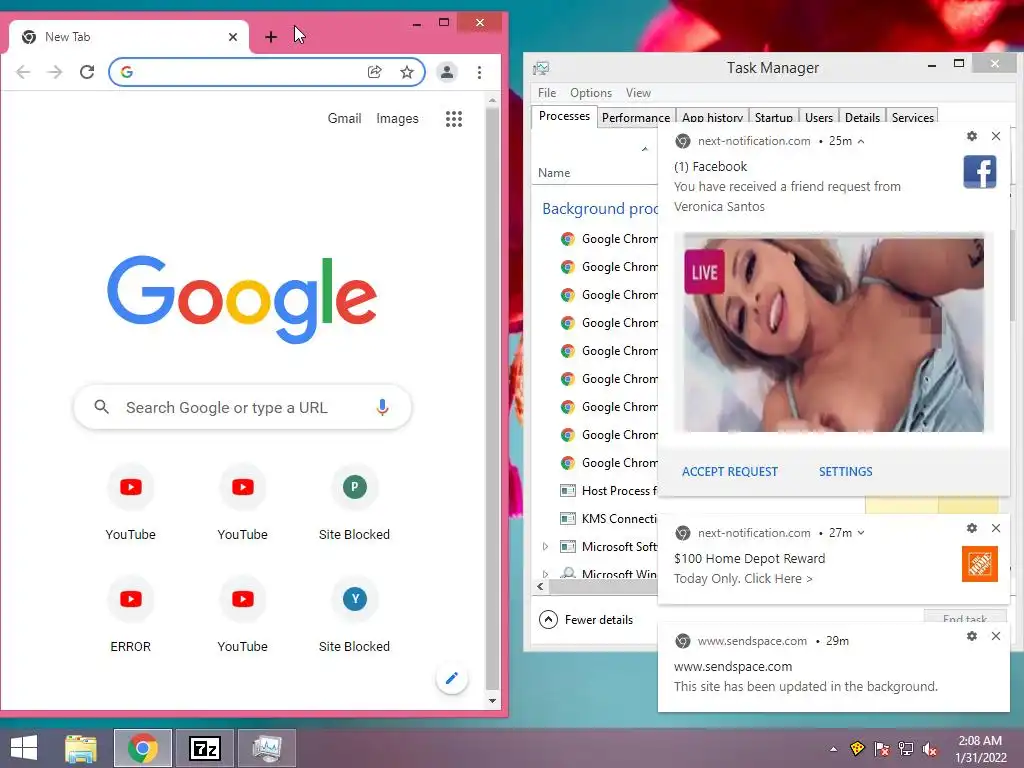This screenshot has height=768, width=1024.
Task: Click Customize Chrome pencil button
Action: coord(452,678)
